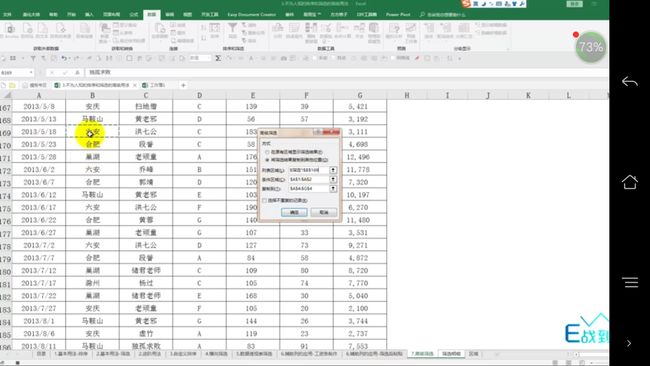The height and width of the screenshot is (366, 650).
Task: Click the Relationships icon in Data Tools
Action: 359,28
